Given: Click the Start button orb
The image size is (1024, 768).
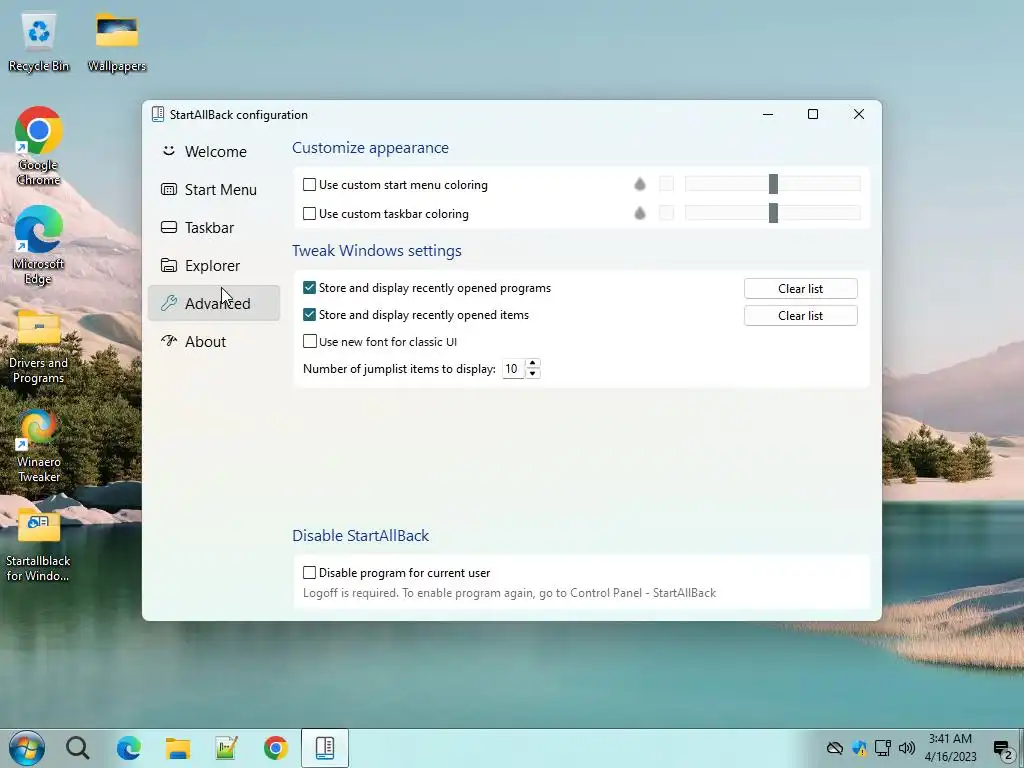Looking at the screenshot, I should click(x=26, y=748).
